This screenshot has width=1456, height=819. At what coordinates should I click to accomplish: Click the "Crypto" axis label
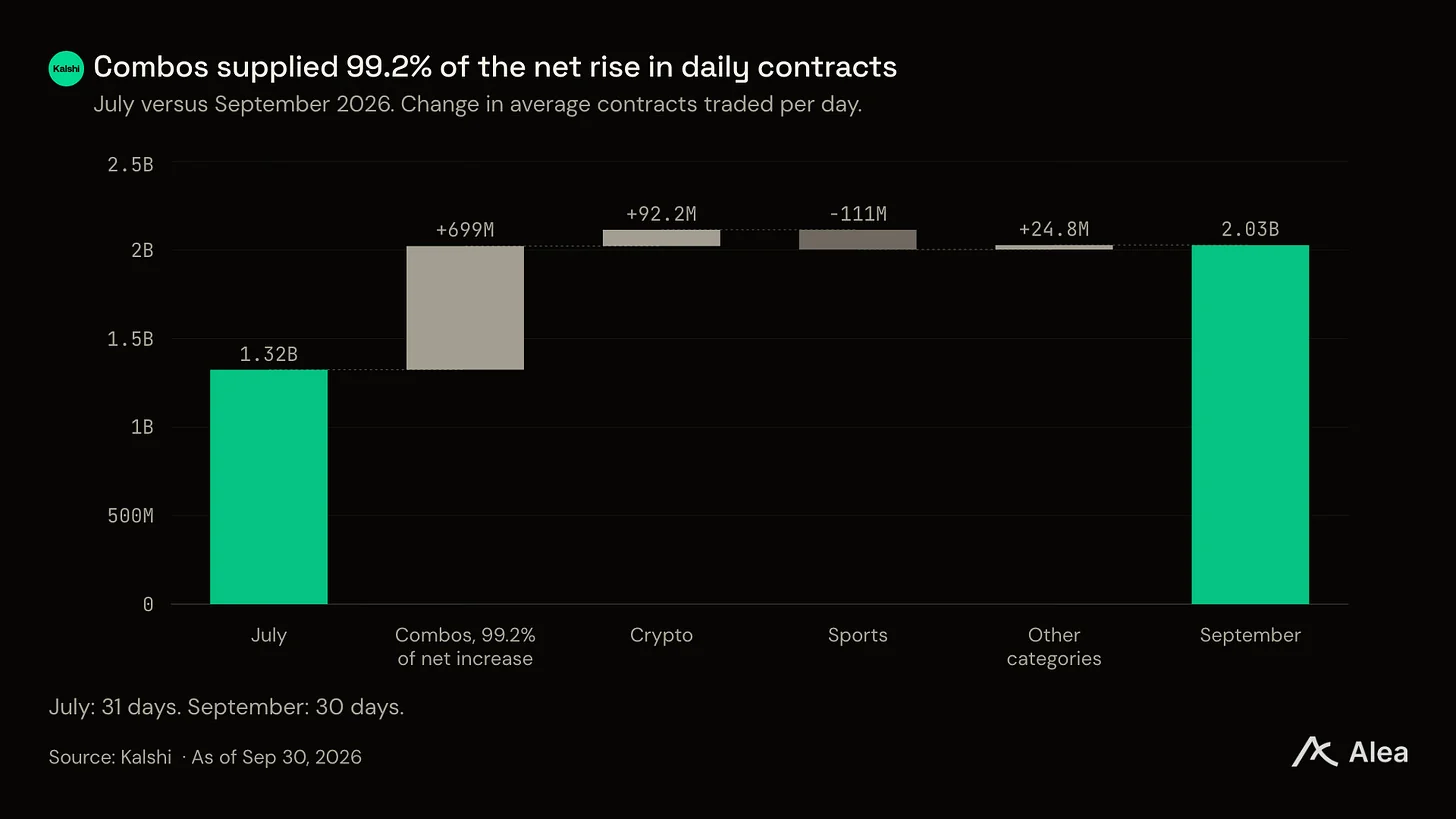661,635
